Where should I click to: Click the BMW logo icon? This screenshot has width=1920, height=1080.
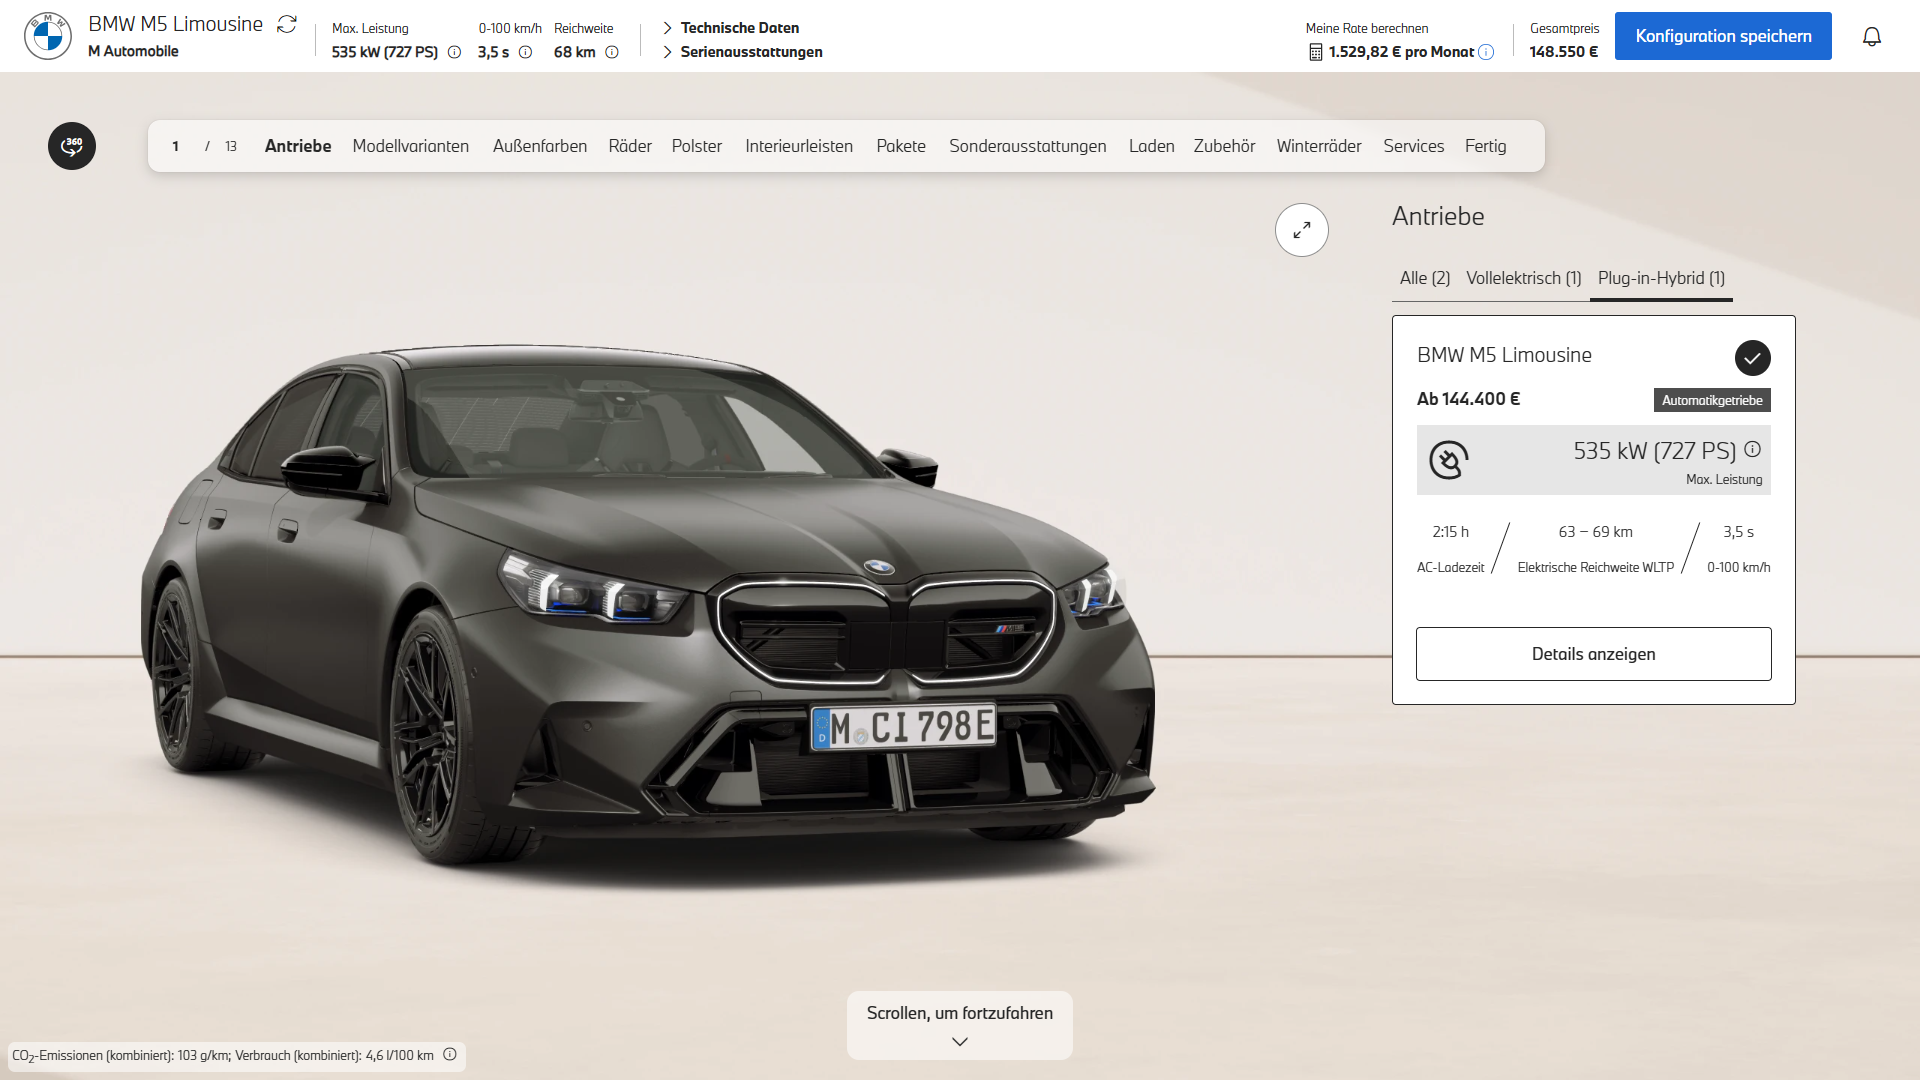click(x=47, y=36)
